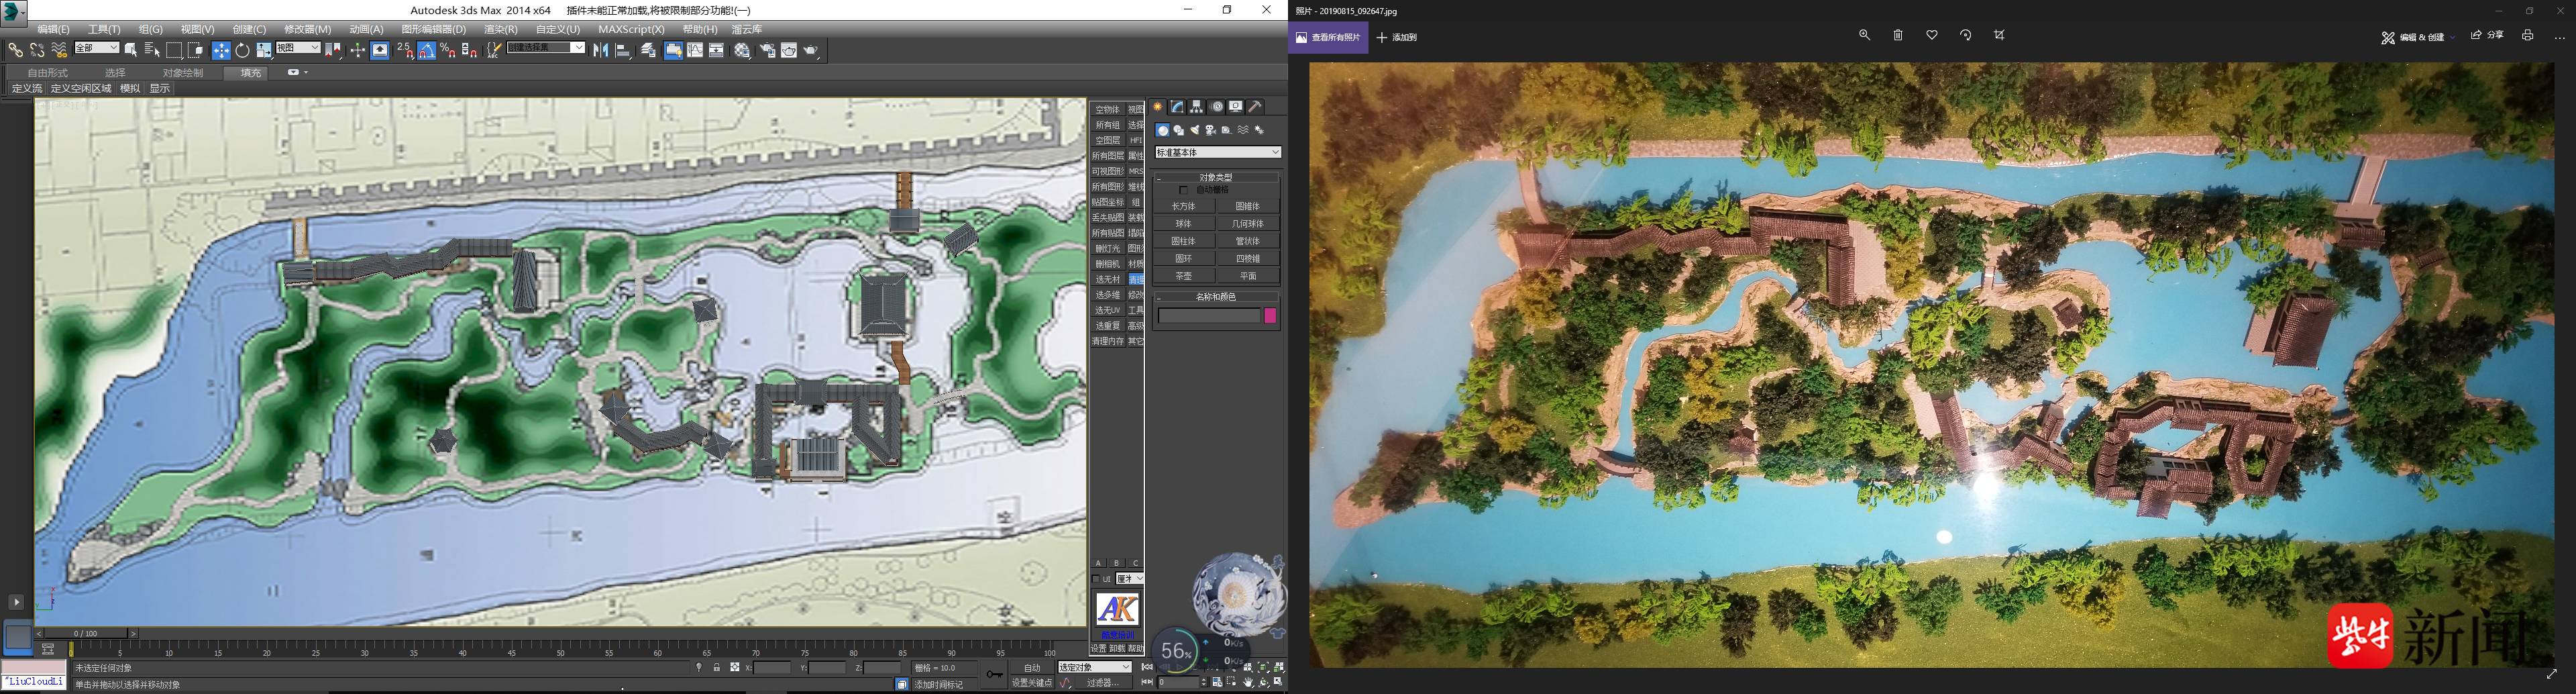Click the Bind to Space Warp icon
Image resolution: width=2576 pixels, height=694 pixels.
click(x=59, y=50)
